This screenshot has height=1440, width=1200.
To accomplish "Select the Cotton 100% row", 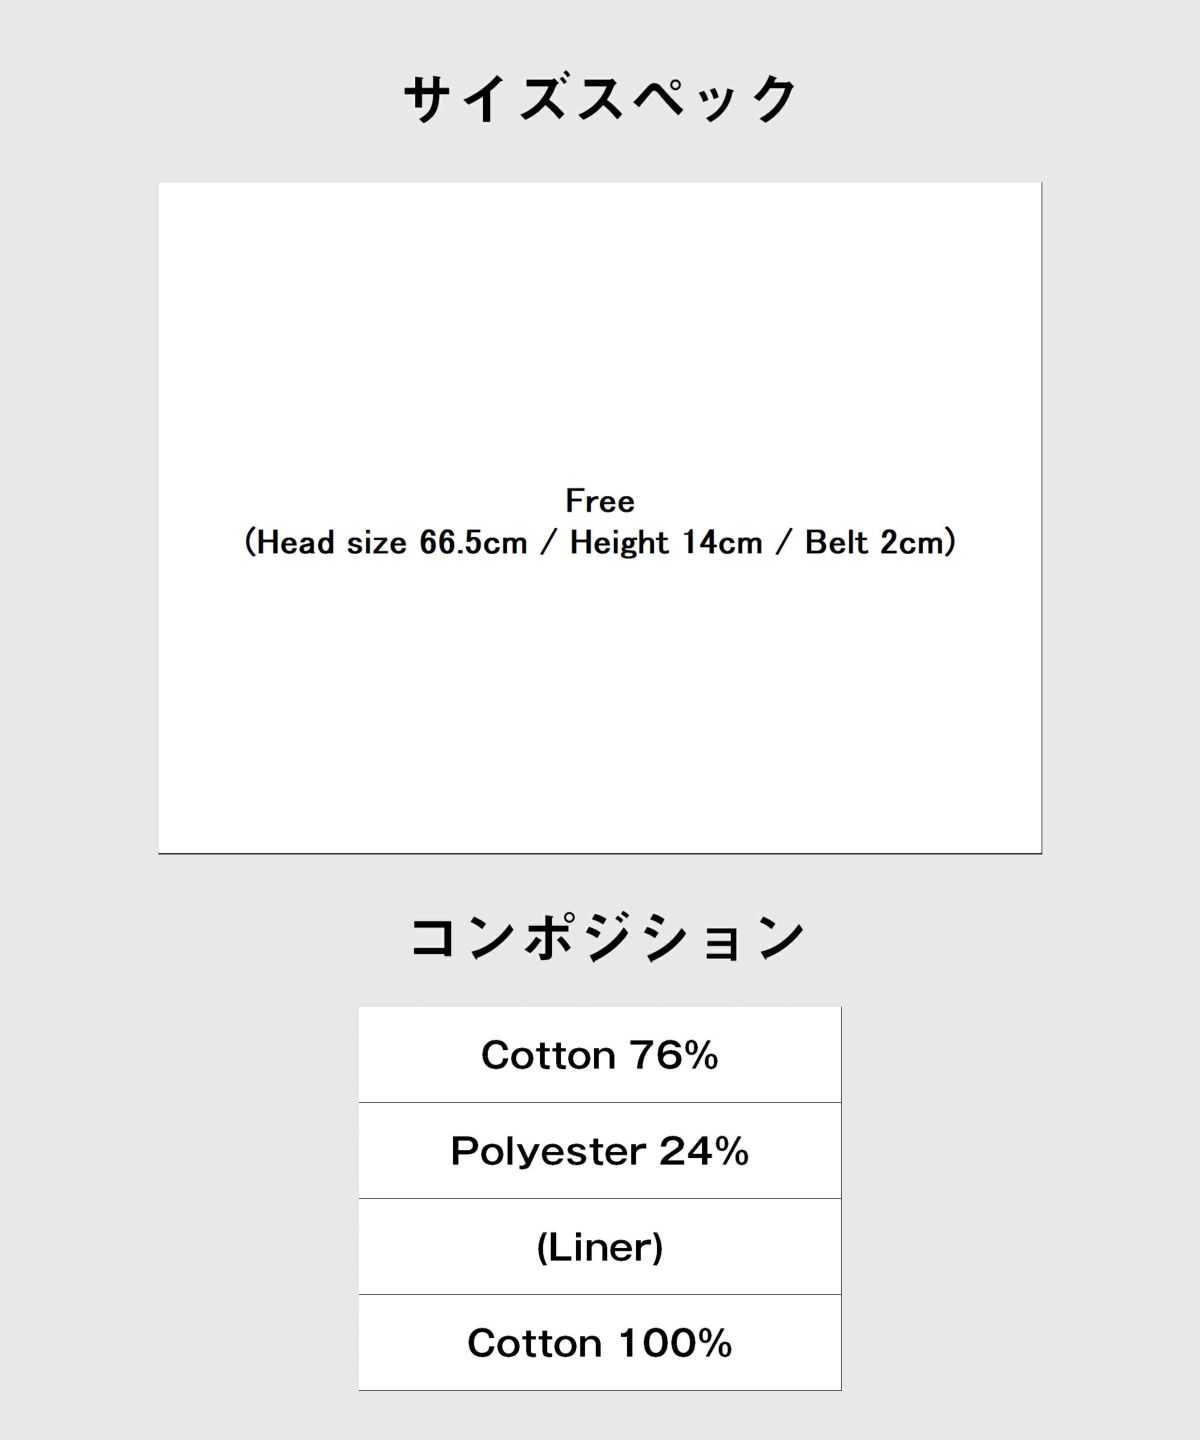I will point(600,1343).
